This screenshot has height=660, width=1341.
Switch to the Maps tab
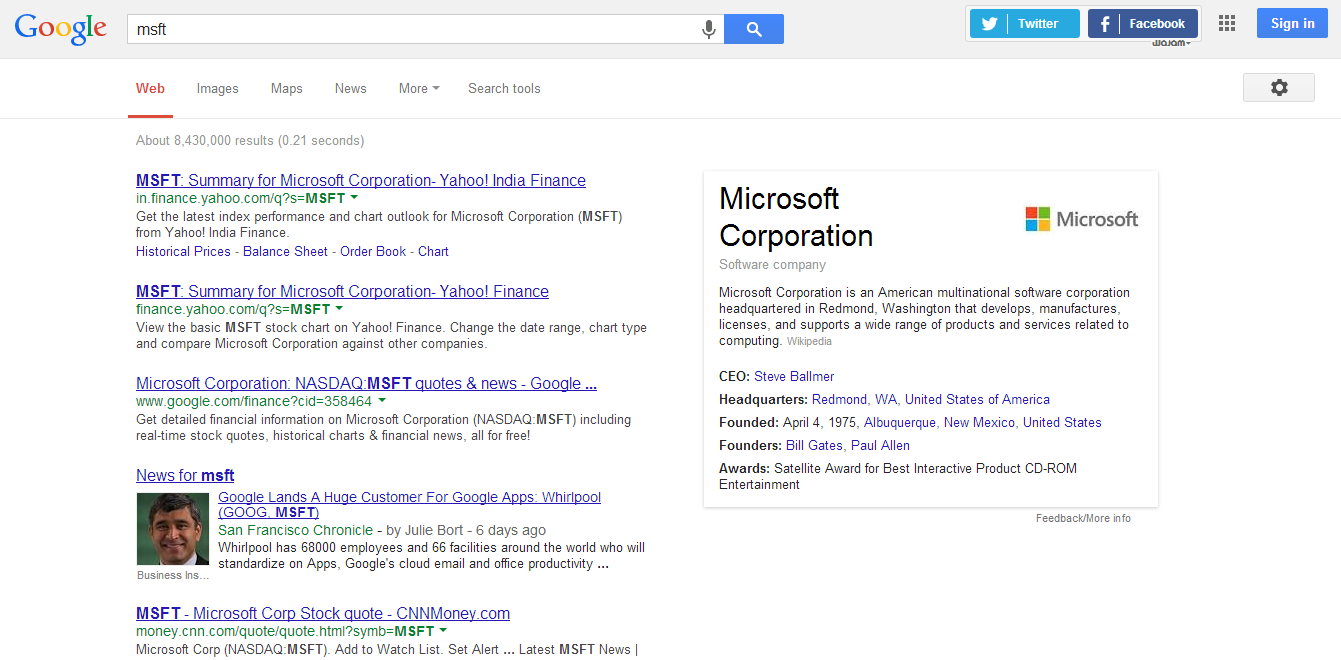286,88
